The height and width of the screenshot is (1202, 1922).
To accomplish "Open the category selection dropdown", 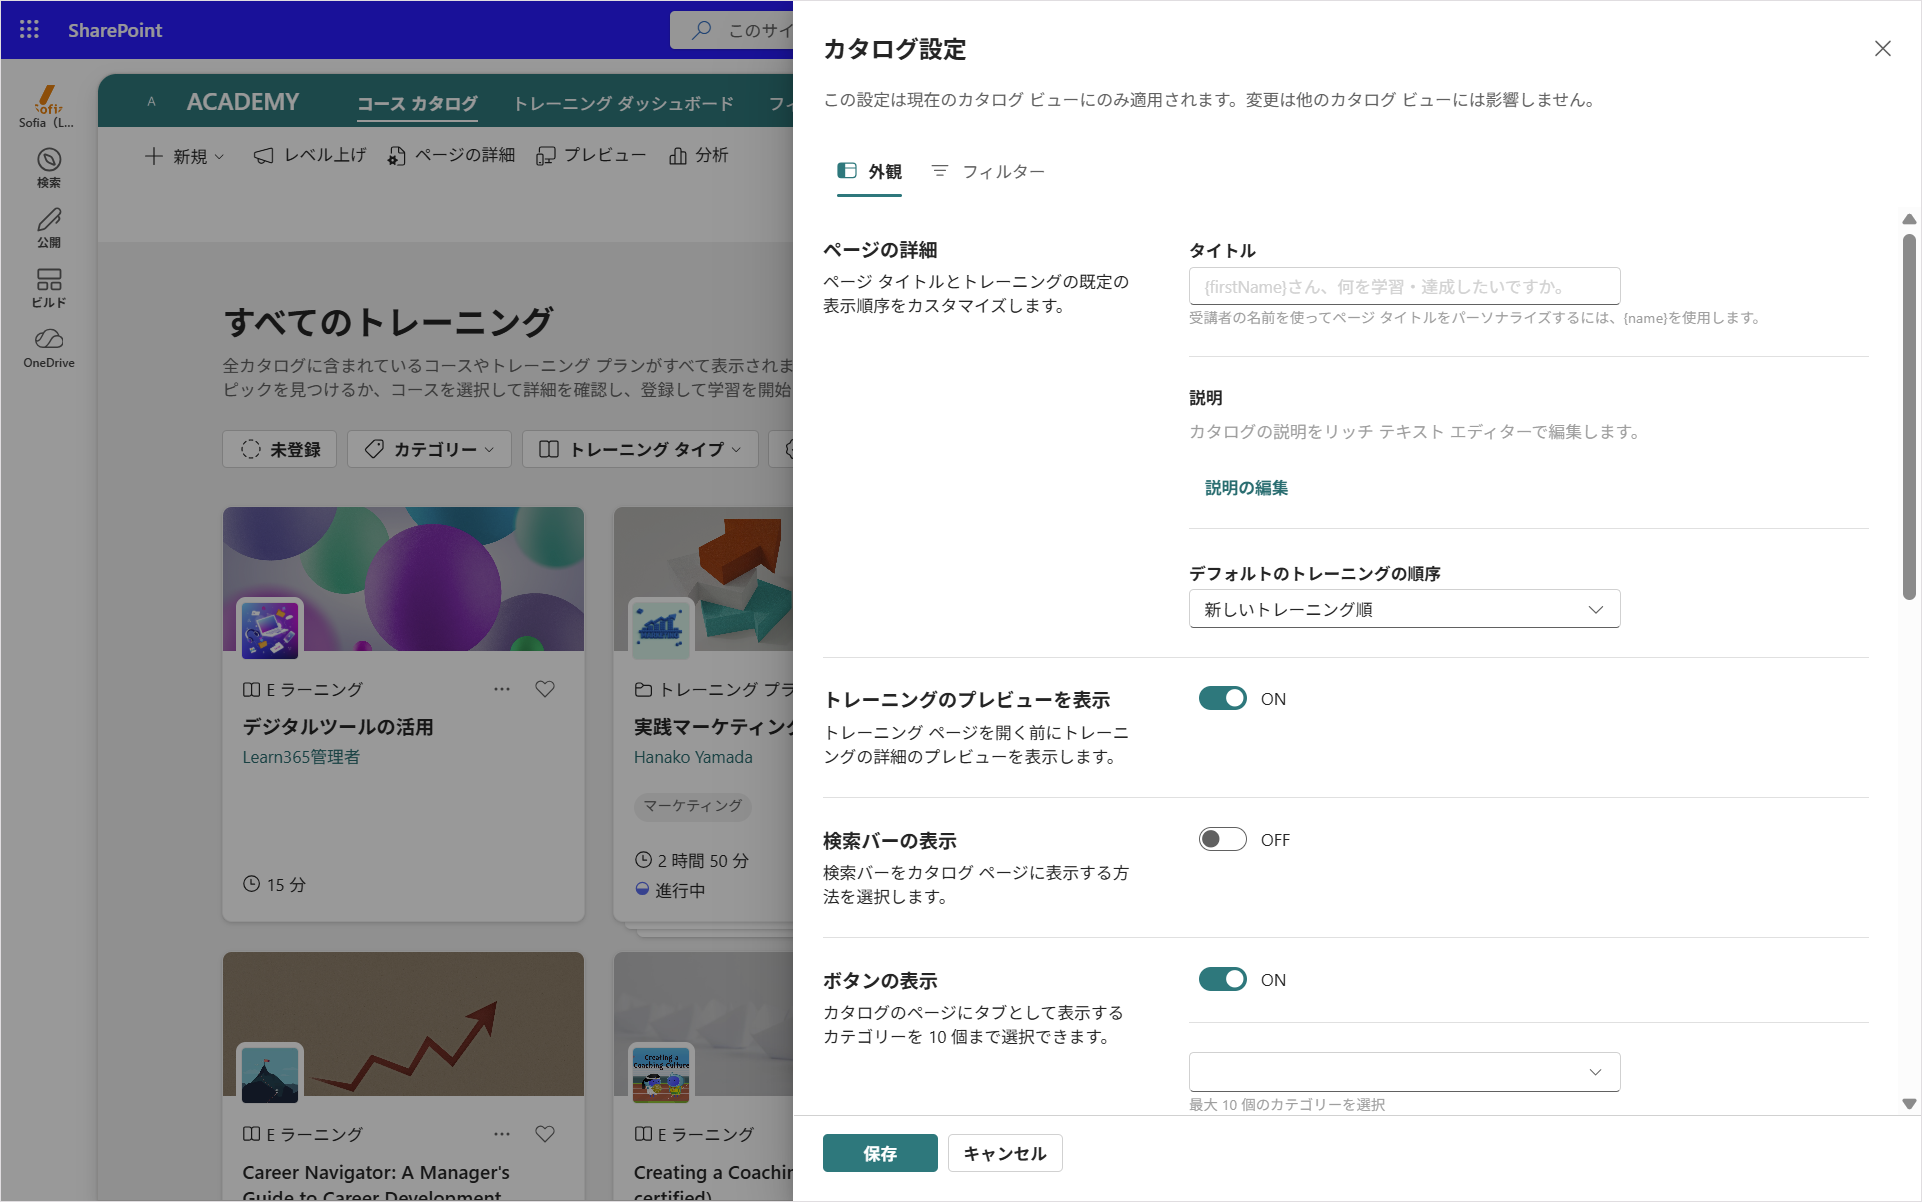I will pos(1404,1072).
